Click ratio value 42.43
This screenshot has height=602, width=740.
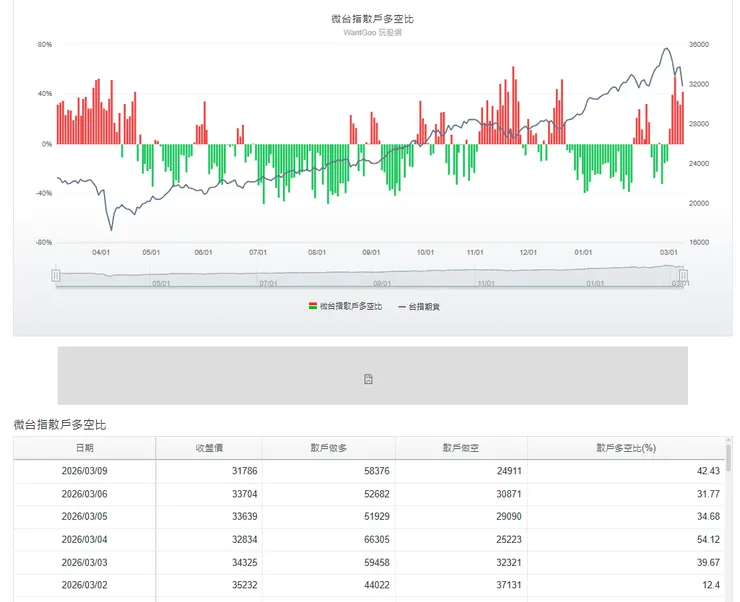coord(708,471)
